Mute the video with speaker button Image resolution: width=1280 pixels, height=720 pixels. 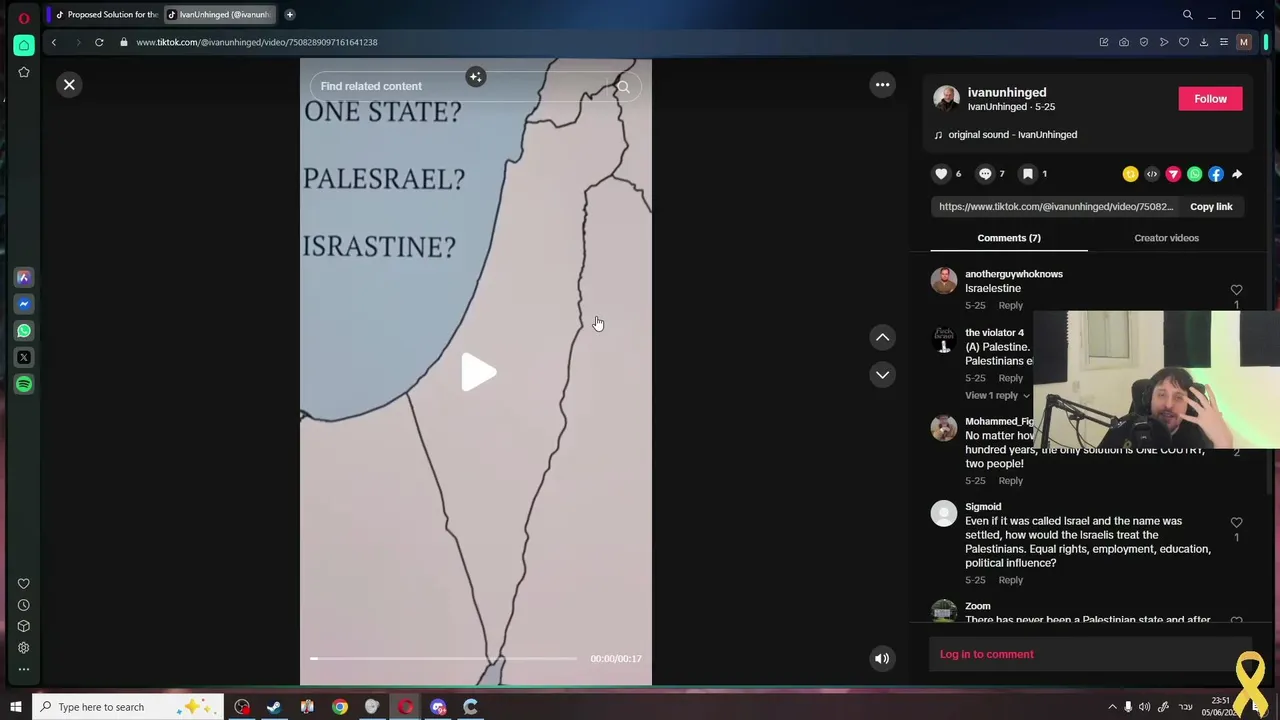(882, 658)
